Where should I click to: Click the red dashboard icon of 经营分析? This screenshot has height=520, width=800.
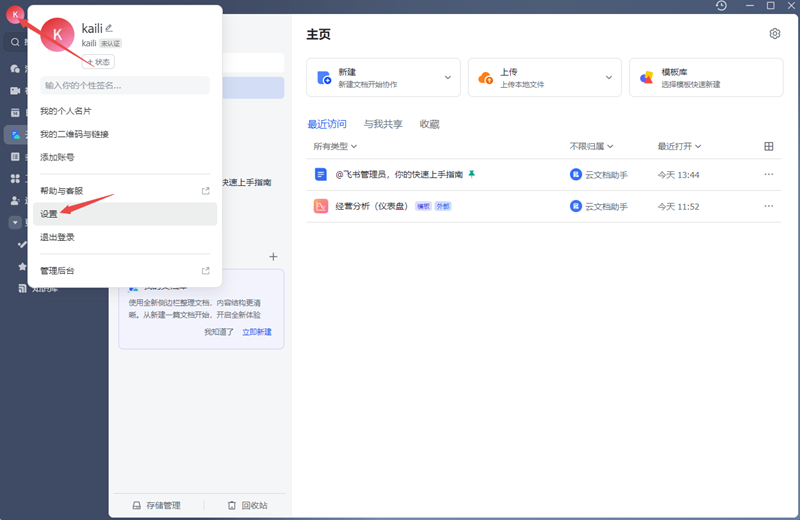pyautogui.click(x=320, y=206)
